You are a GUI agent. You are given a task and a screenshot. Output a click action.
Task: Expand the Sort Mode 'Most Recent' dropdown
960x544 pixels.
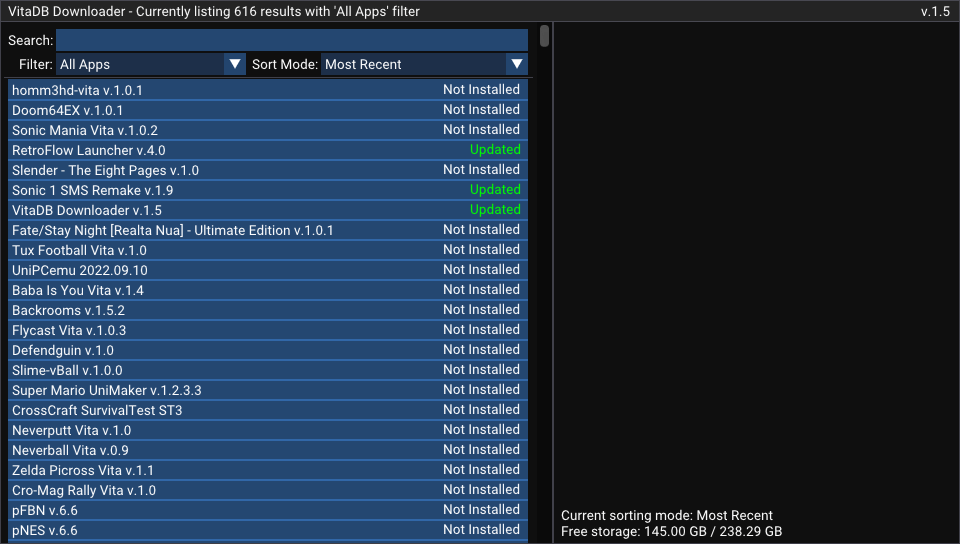[x=424, y=64]
